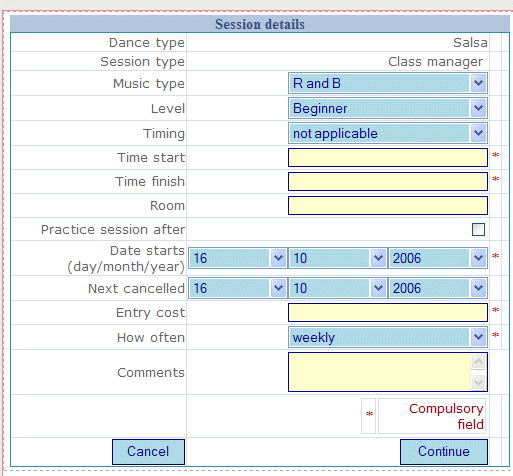The height and width of the screenshot is (476, 513).
Task: Click the Time start input field
Action: [388, 157]
